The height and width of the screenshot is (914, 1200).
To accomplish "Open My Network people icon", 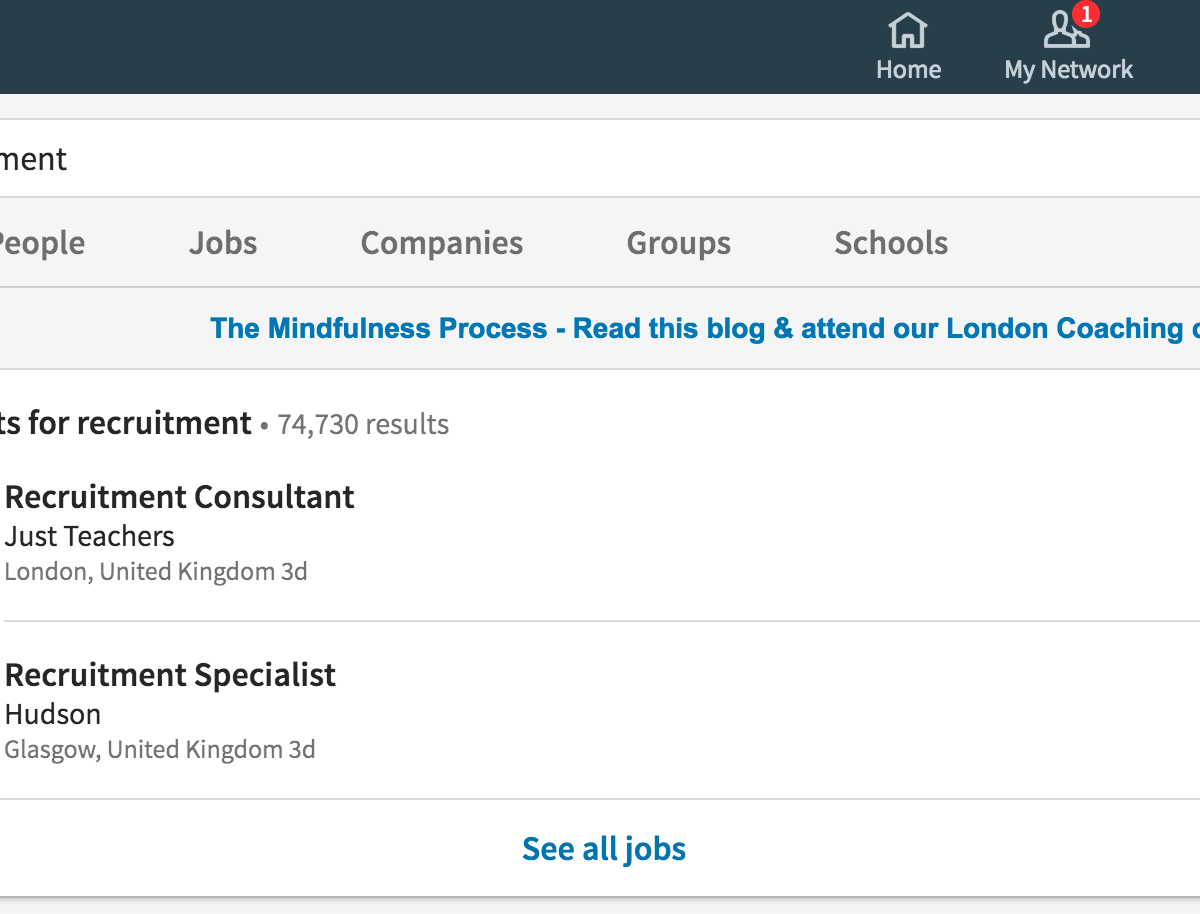I will coord(1066,30).
